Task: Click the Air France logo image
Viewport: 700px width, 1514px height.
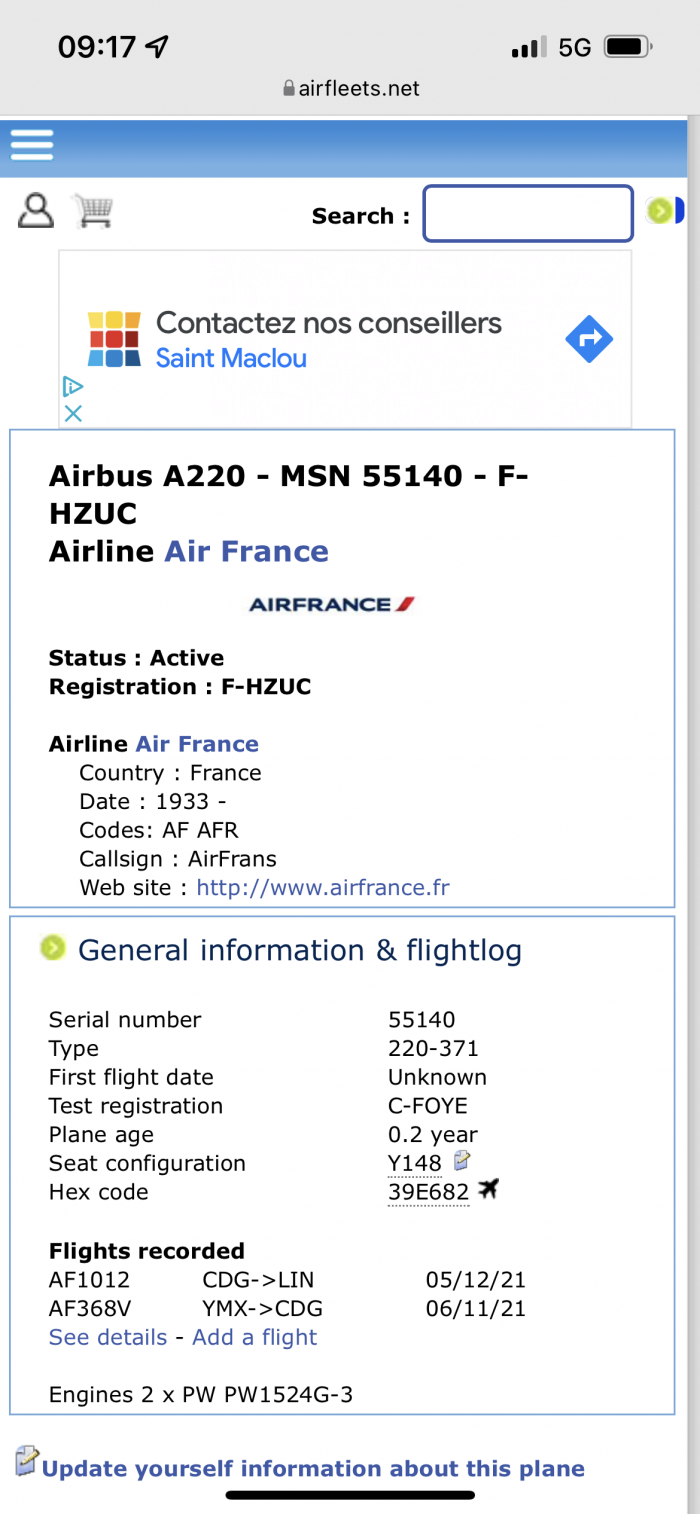Action: coord(332,604)
